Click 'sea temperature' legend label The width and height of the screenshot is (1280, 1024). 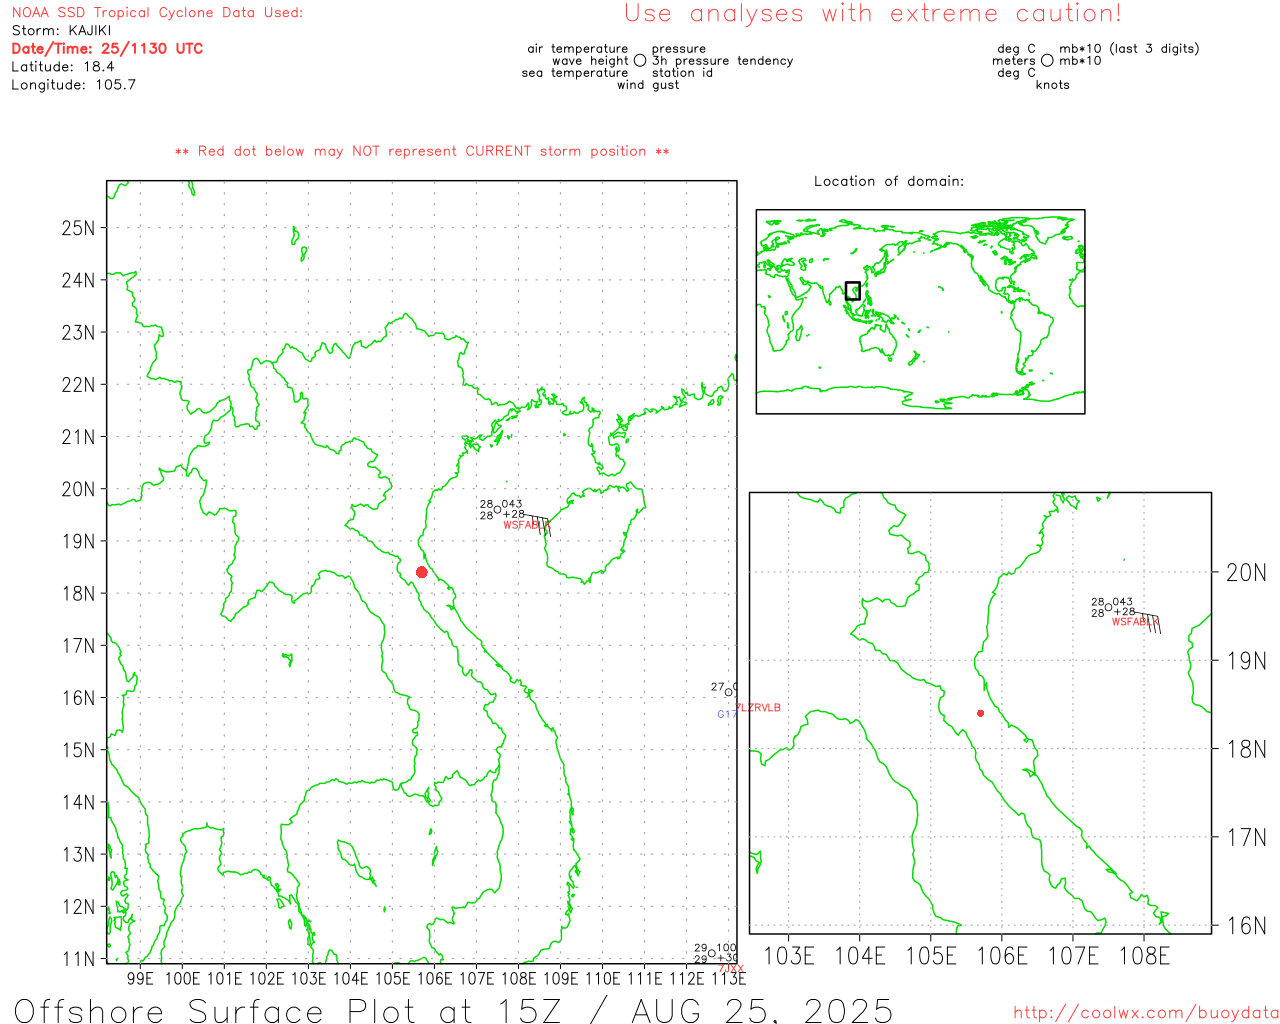[x=575, y=73]
